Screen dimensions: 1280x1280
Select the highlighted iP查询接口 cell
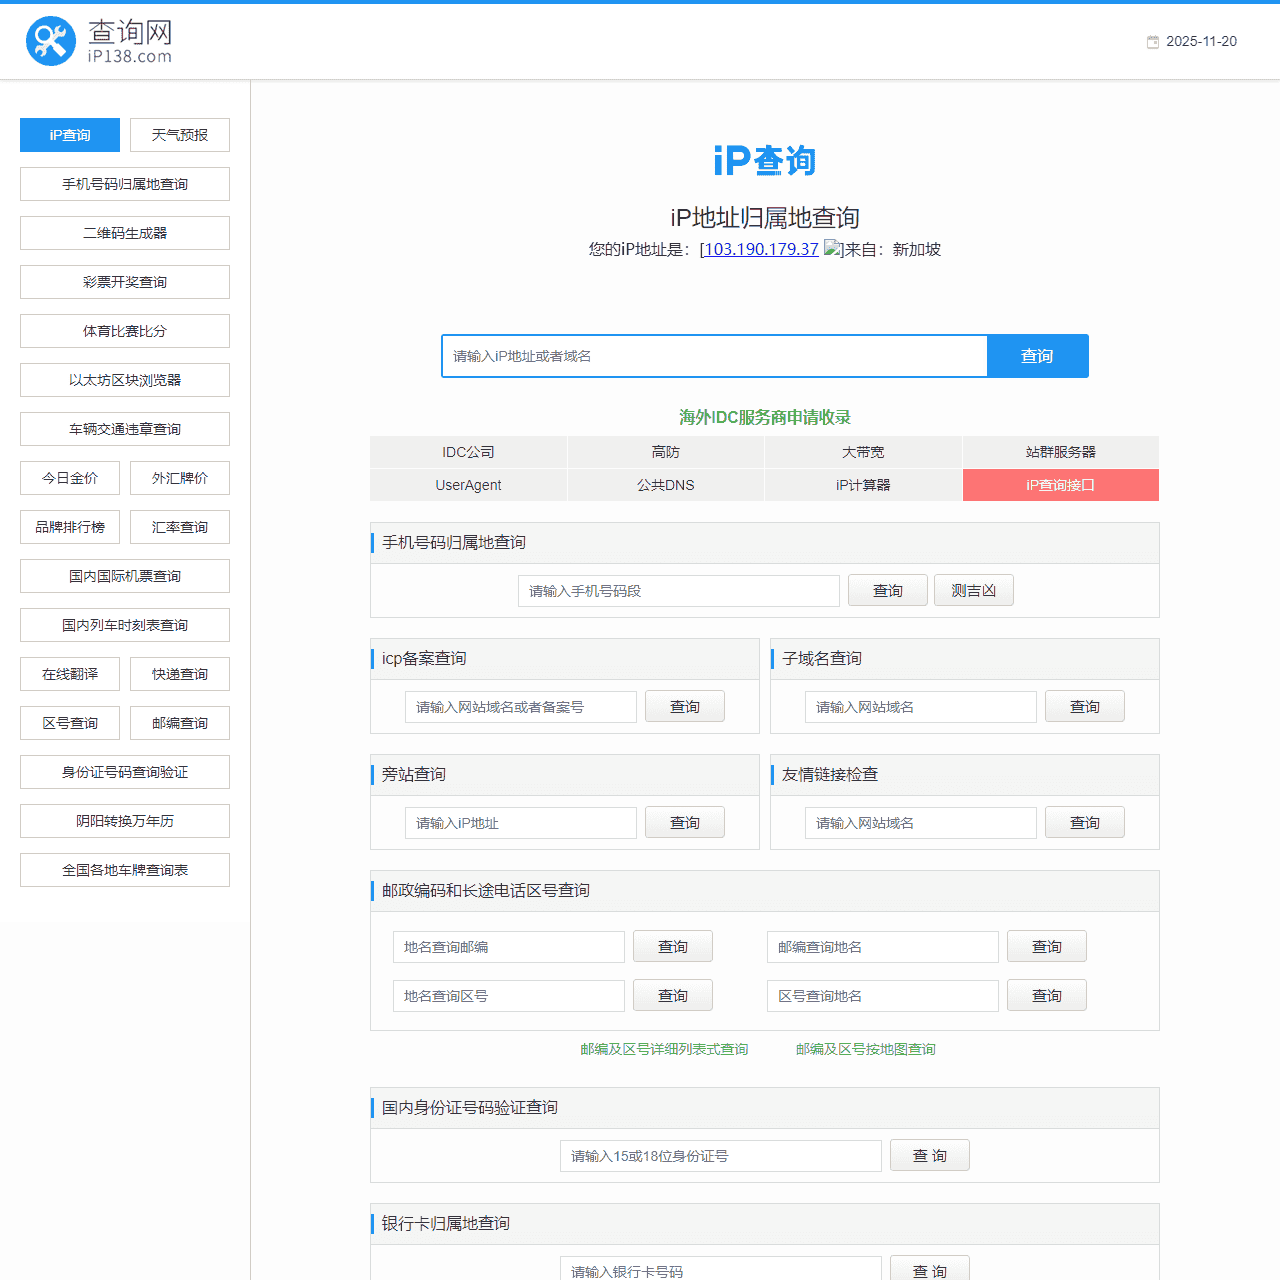(1060, 485)
